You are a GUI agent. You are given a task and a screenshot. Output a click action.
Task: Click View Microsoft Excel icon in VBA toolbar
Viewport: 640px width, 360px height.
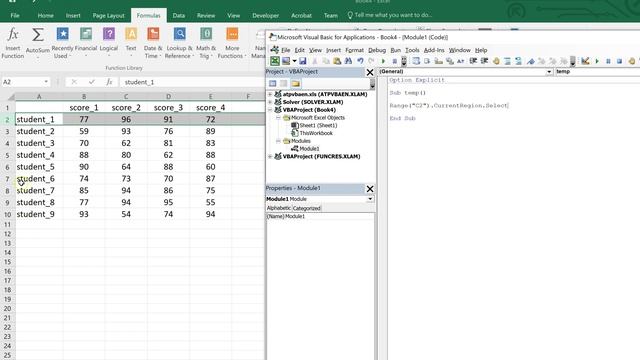(x=275, y=61)
